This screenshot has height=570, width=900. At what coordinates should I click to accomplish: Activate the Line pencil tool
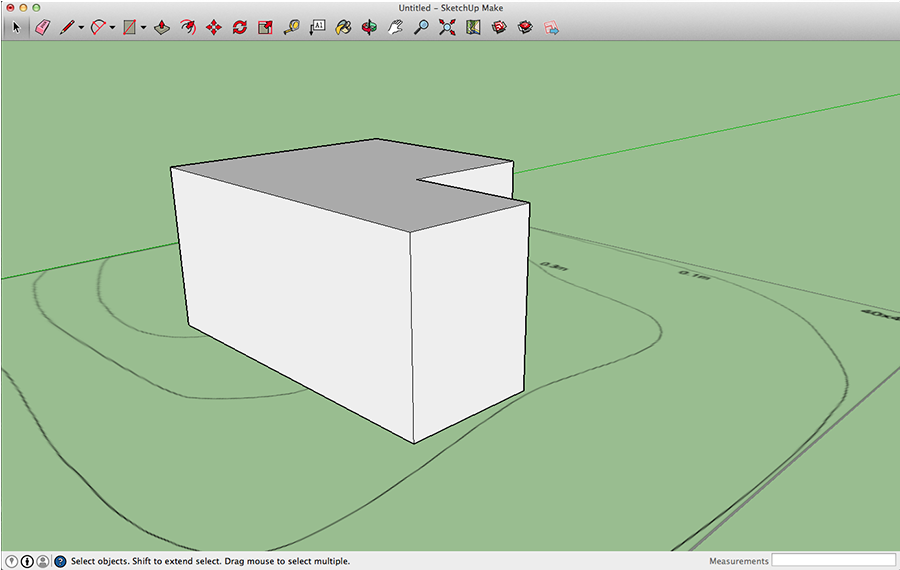pos(67,27)
